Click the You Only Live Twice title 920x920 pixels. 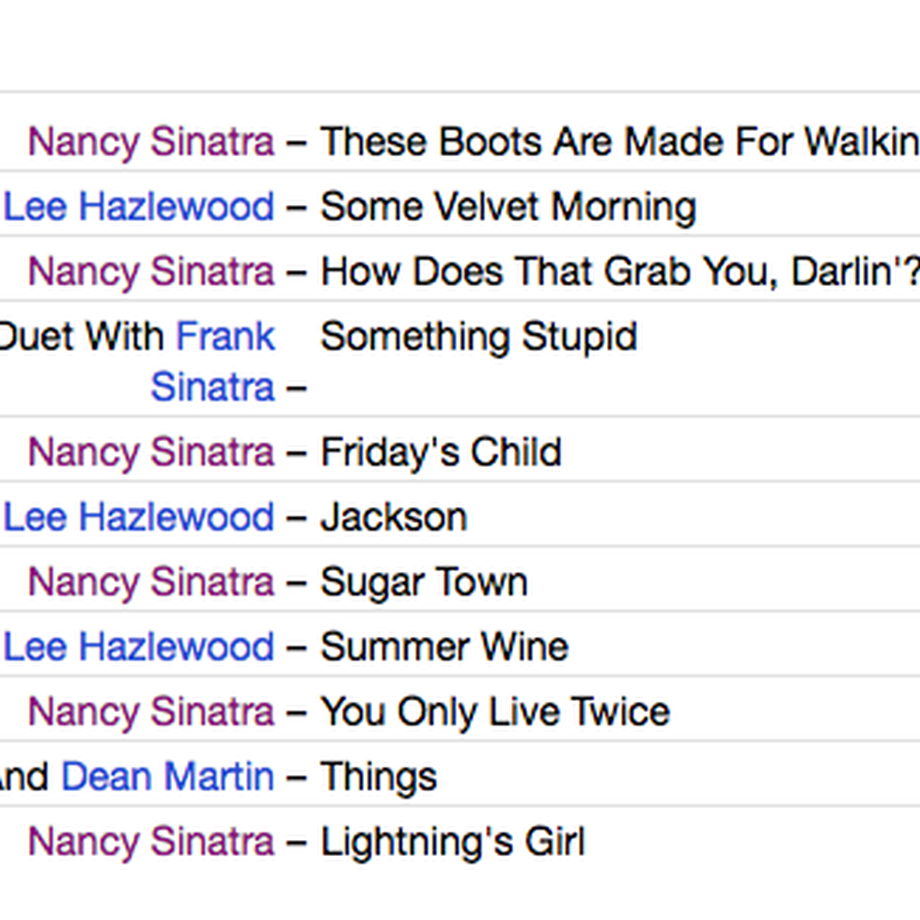coord(495,713)
